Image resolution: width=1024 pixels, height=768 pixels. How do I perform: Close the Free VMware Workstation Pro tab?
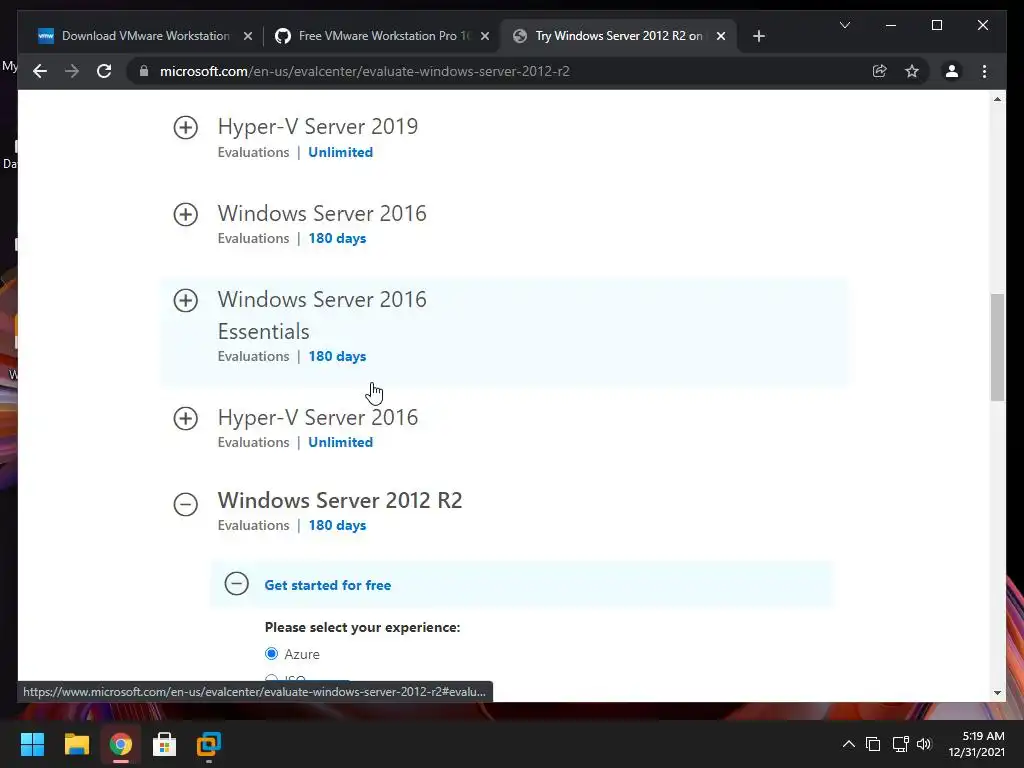485,36
